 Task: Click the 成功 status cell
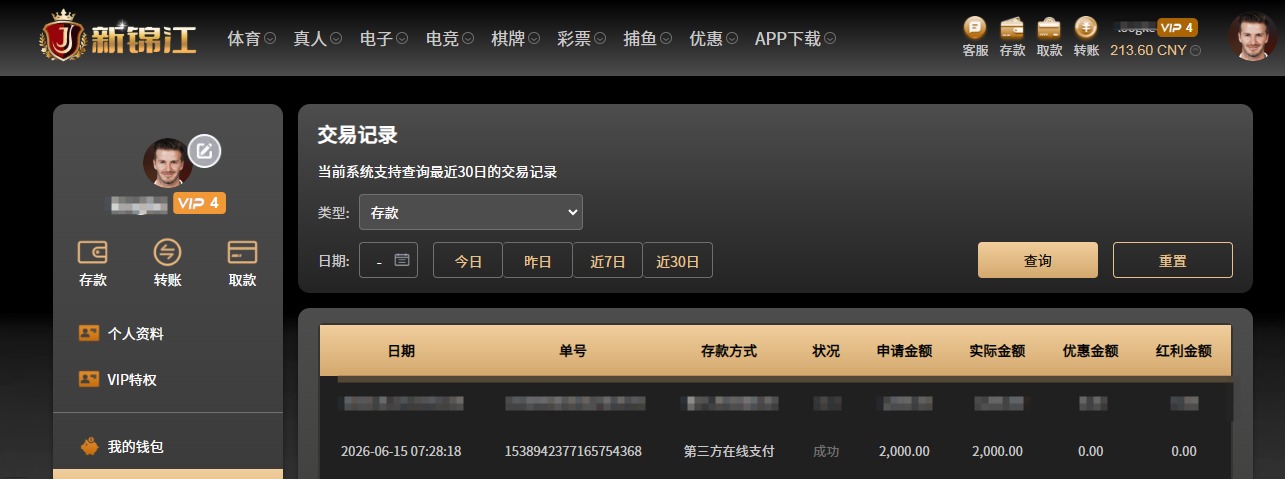pos(826,451)
